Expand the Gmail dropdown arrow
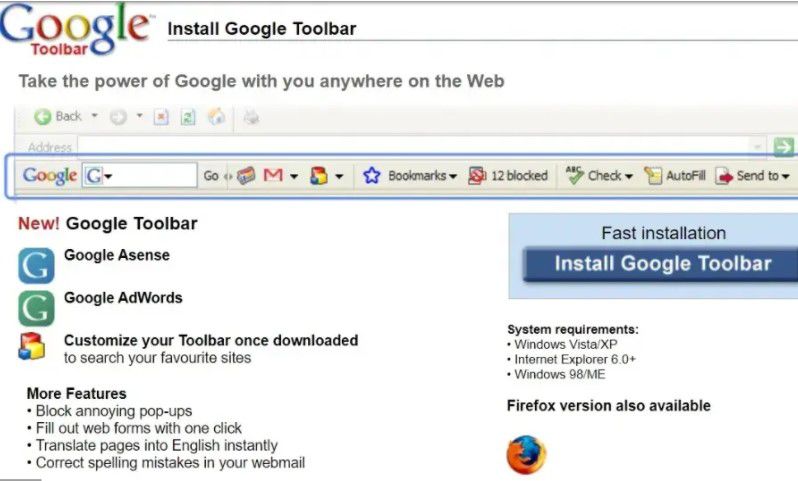This screenshot has width=798, height=481. coord(294,177)
